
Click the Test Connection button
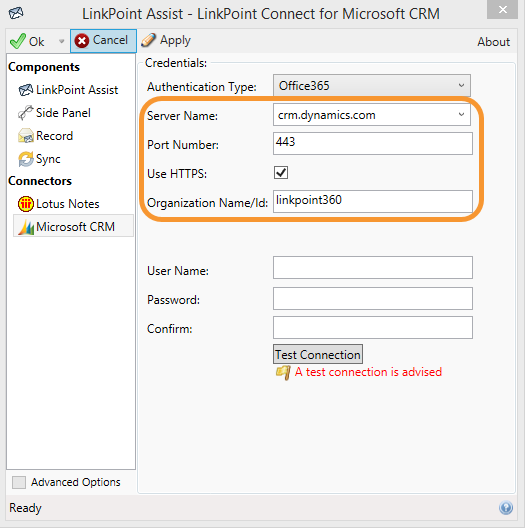coord(318,355)
